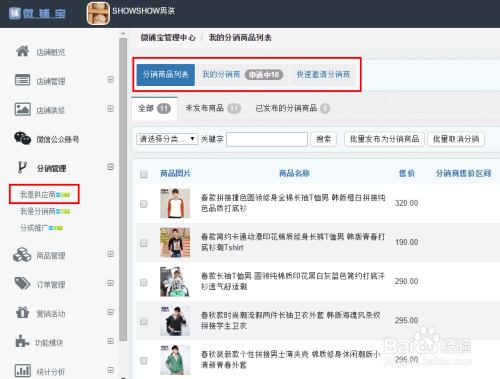Screen dimensions: 500x379
Task: Open thumbnail of the 290.00 product
Action: [x=175, y=282]
